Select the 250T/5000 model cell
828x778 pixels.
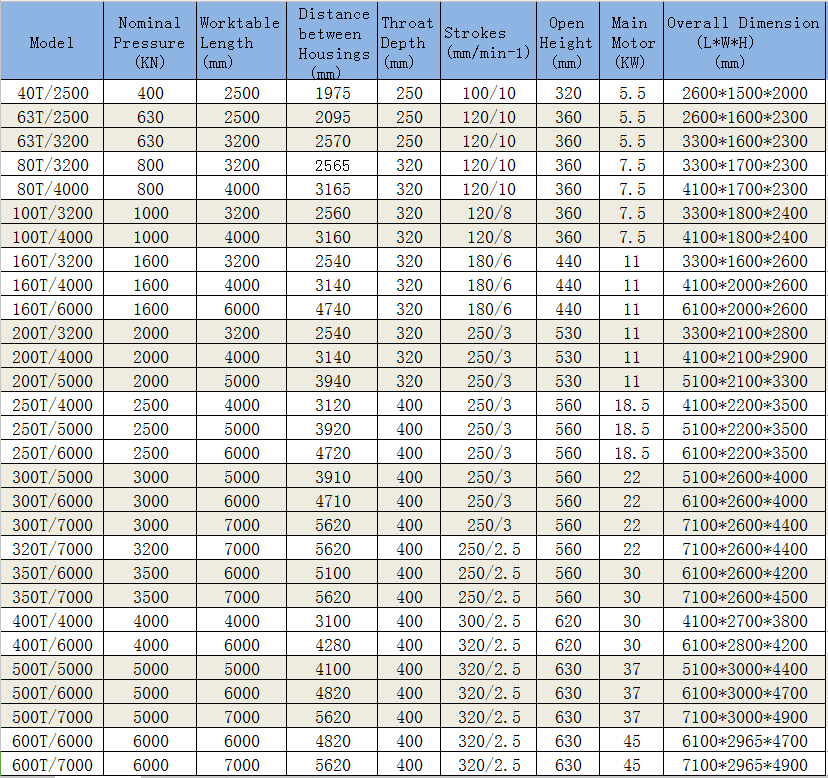point(53,429)
